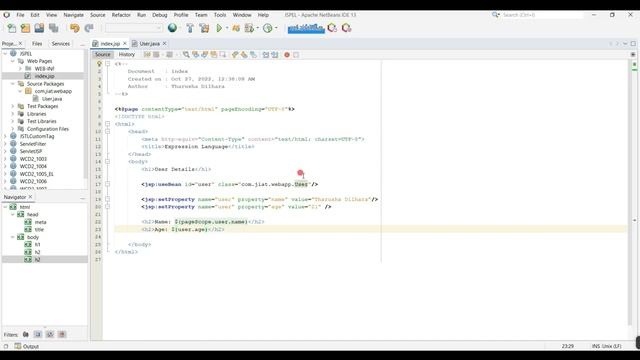Select the WCD2_1005_EL project
The image size is (640, 360).
point(36,174)
